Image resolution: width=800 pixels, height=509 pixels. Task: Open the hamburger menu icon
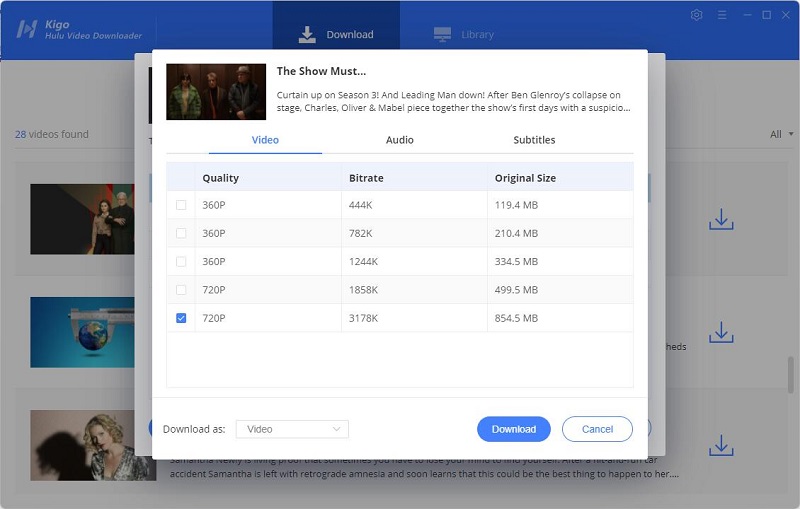[722, 15]
